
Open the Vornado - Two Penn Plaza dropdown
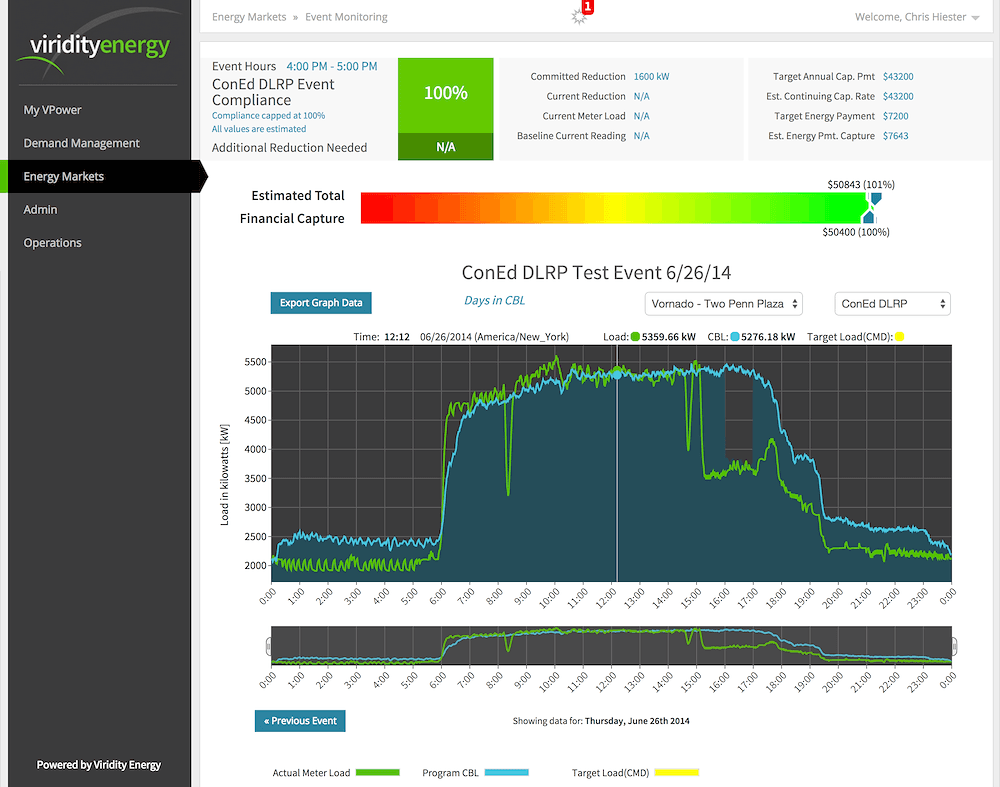click(x=724, y=304)
